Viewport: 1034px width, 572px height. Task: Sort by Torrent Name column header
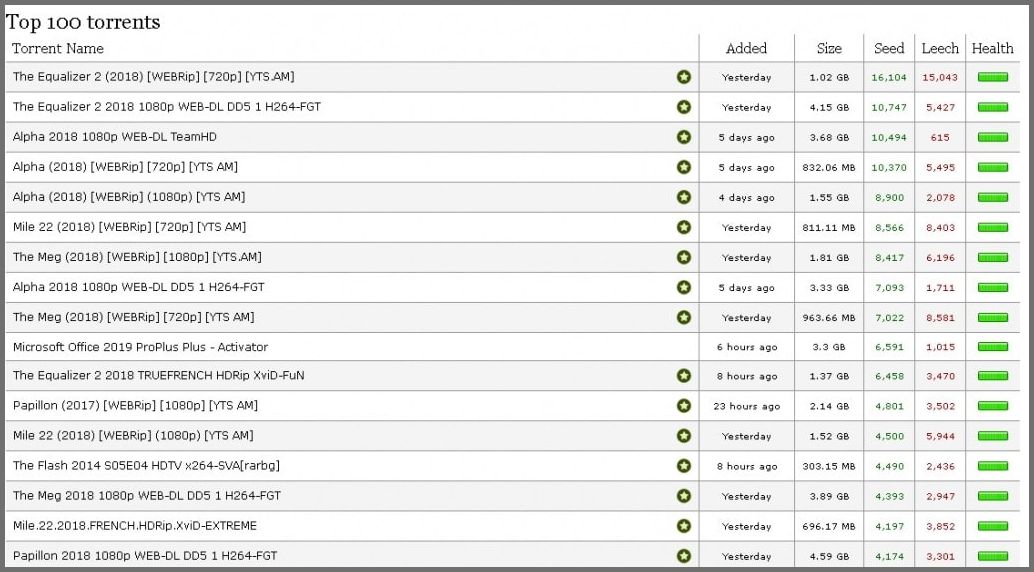(x=57, y=48)
